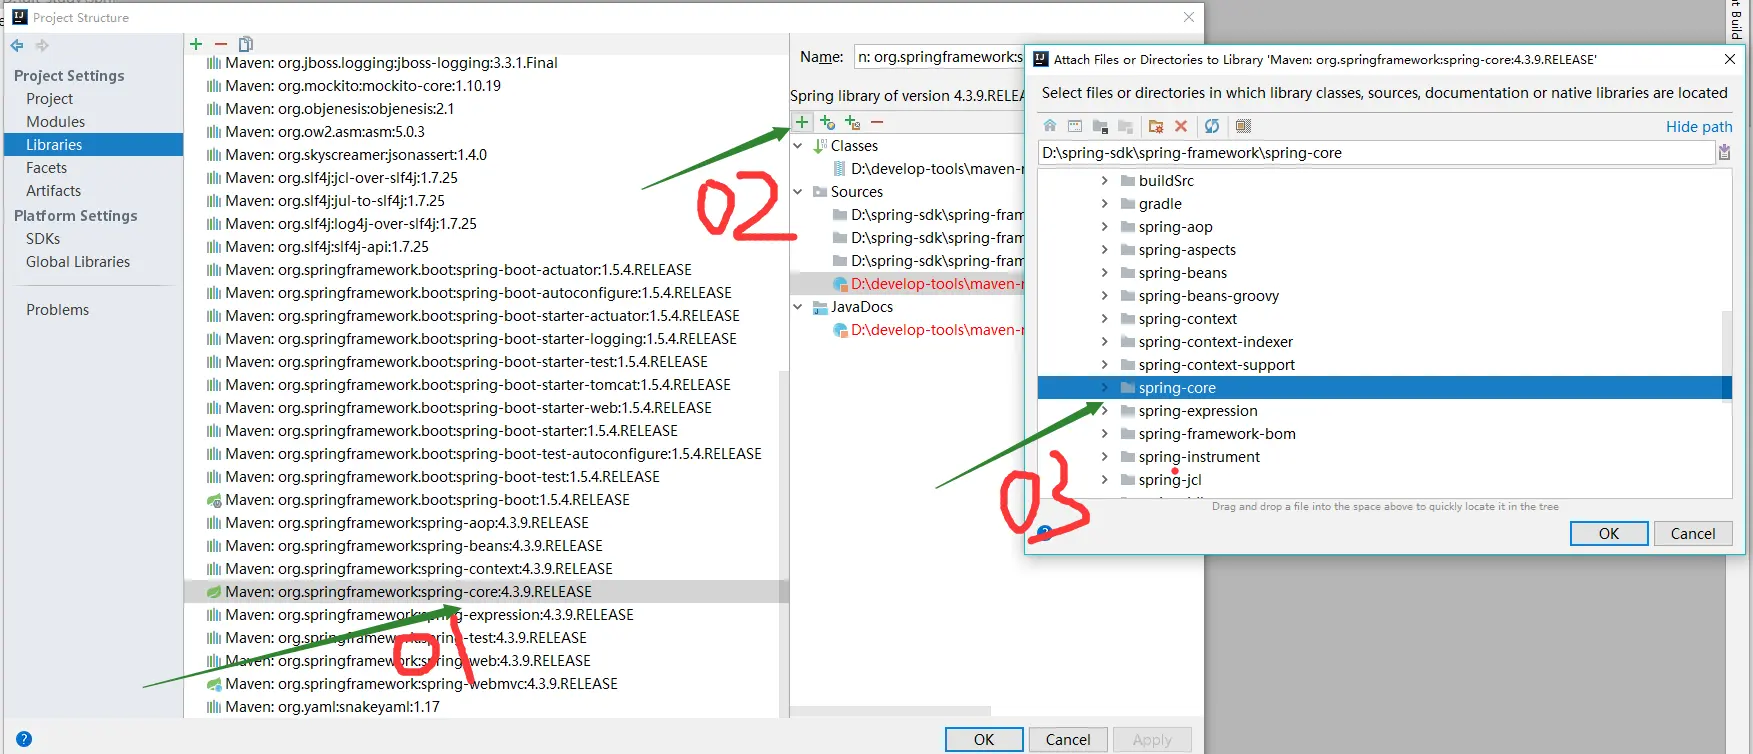Add a new project library with the plus icon
The height and width of the screenshot is (754, 1753).
click(196, 44)
